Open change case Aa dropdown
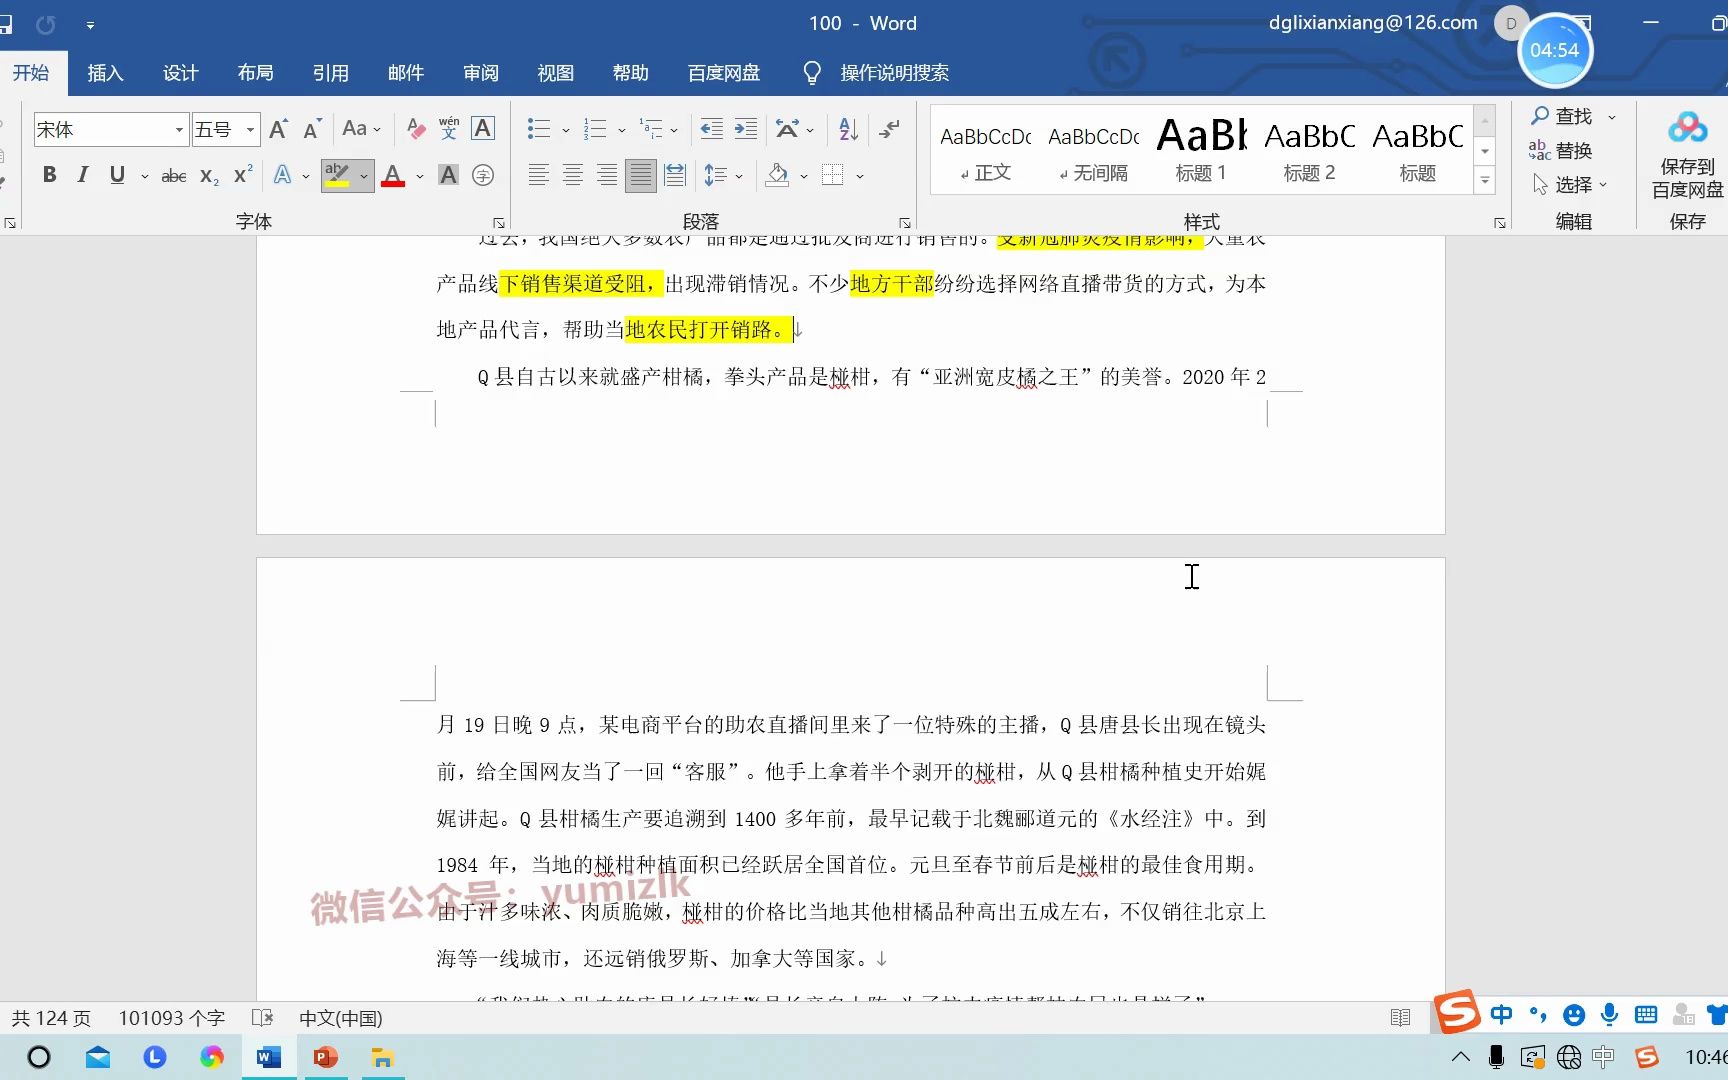 click(361, 129)
